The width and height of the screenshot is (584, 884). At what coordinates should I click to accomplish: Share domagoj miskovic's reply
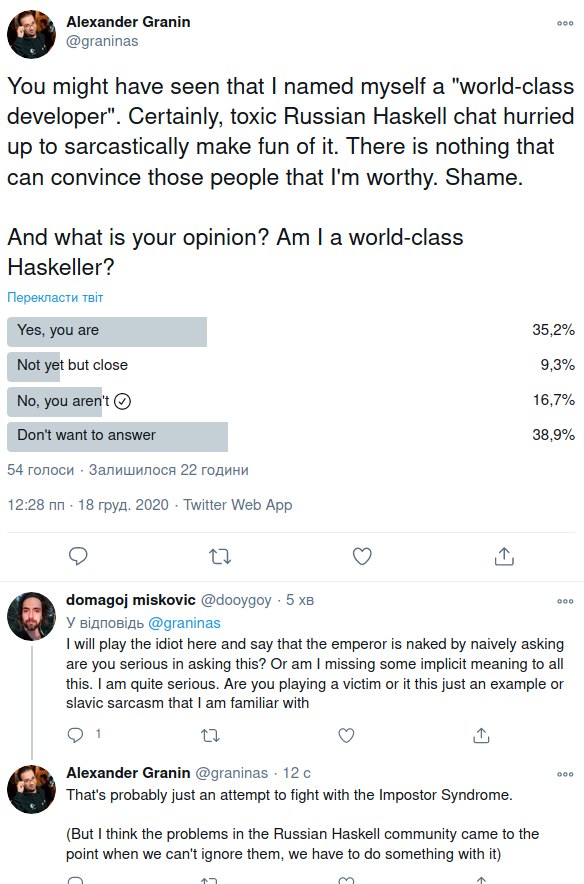pos(481,735)
